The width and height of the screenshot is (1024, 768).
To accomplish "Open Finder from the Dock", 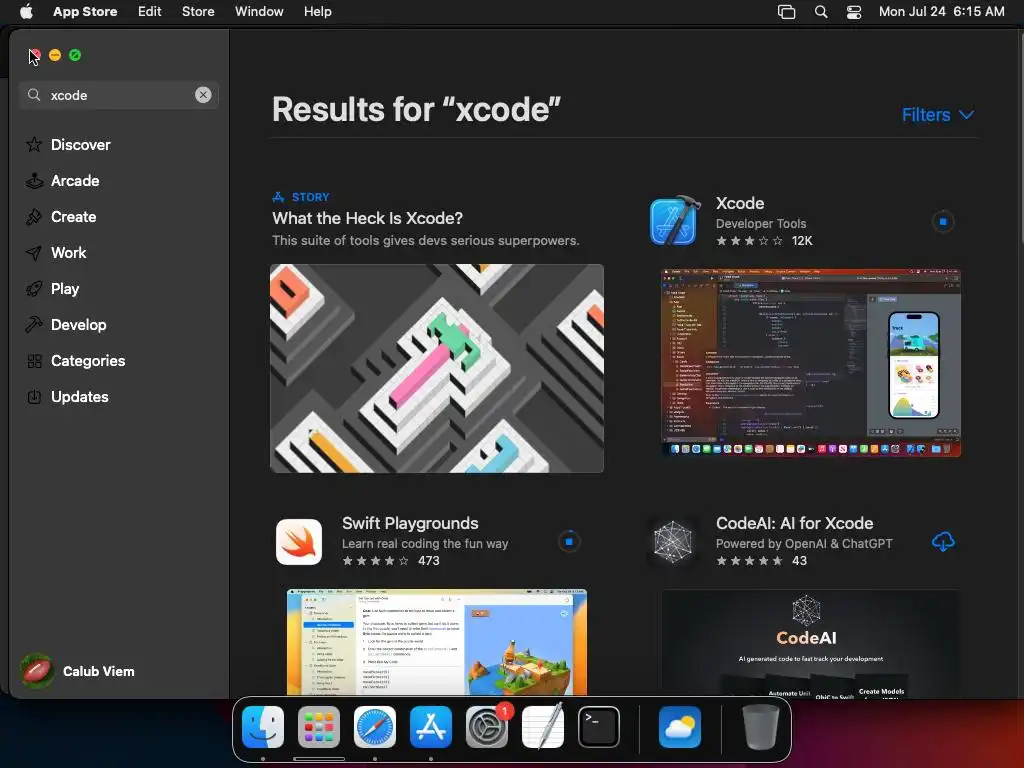I will pyautogui.click(x=263, y=727).
